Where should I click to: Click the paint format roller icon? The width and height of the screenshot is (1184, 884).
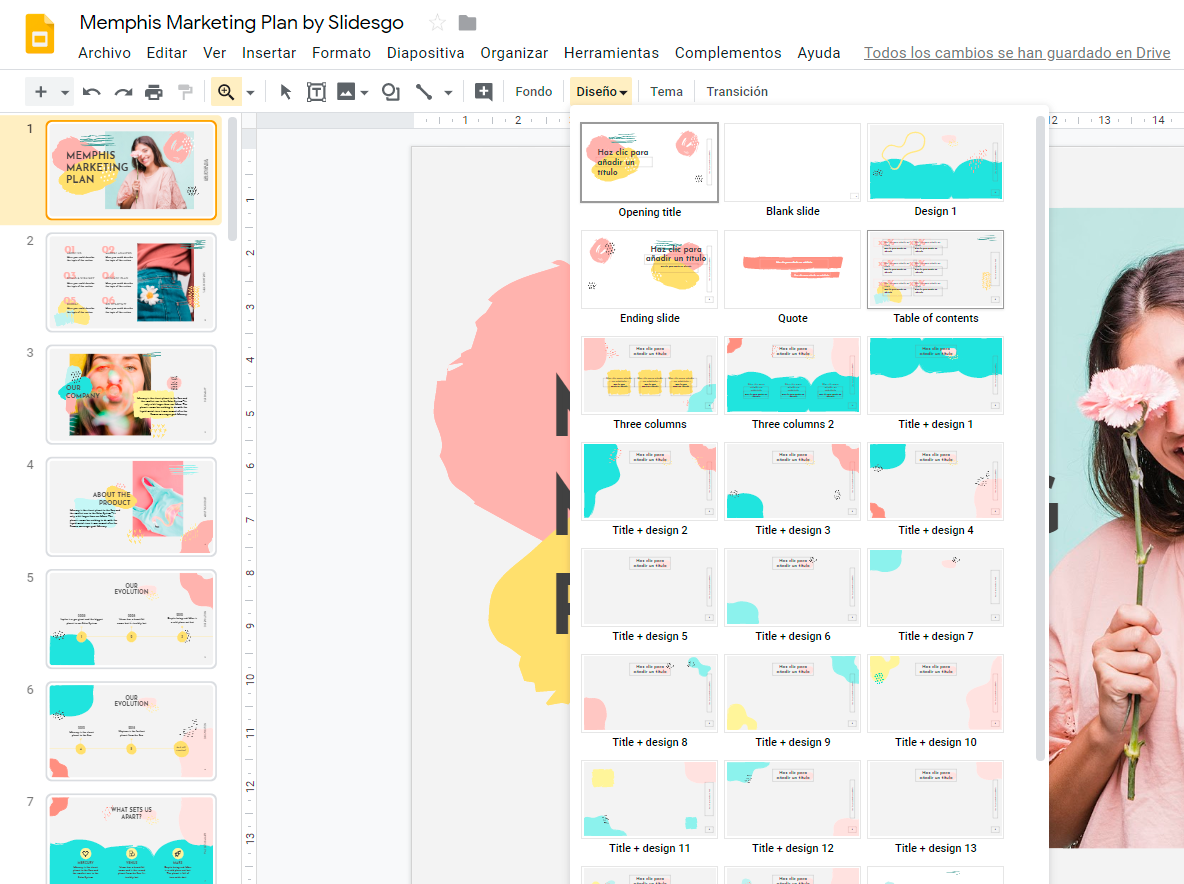coord(185,92)
